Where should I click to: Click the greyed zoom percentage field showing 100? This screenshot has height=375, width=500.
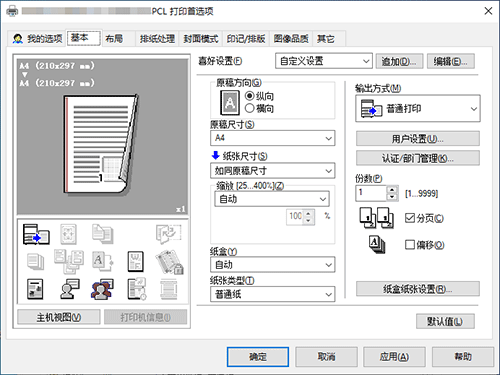click(295, 217)
